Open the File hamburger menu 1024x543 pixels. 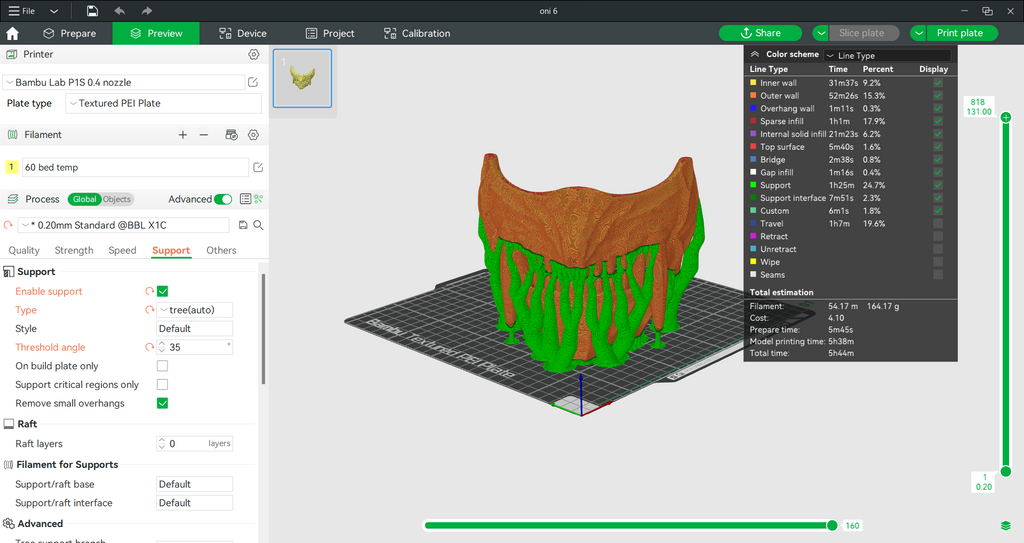22,11
